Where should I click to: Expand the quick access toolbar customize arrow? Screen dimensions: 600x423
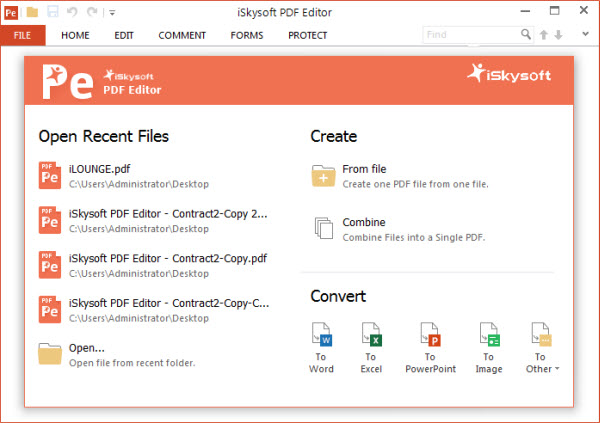112,13
